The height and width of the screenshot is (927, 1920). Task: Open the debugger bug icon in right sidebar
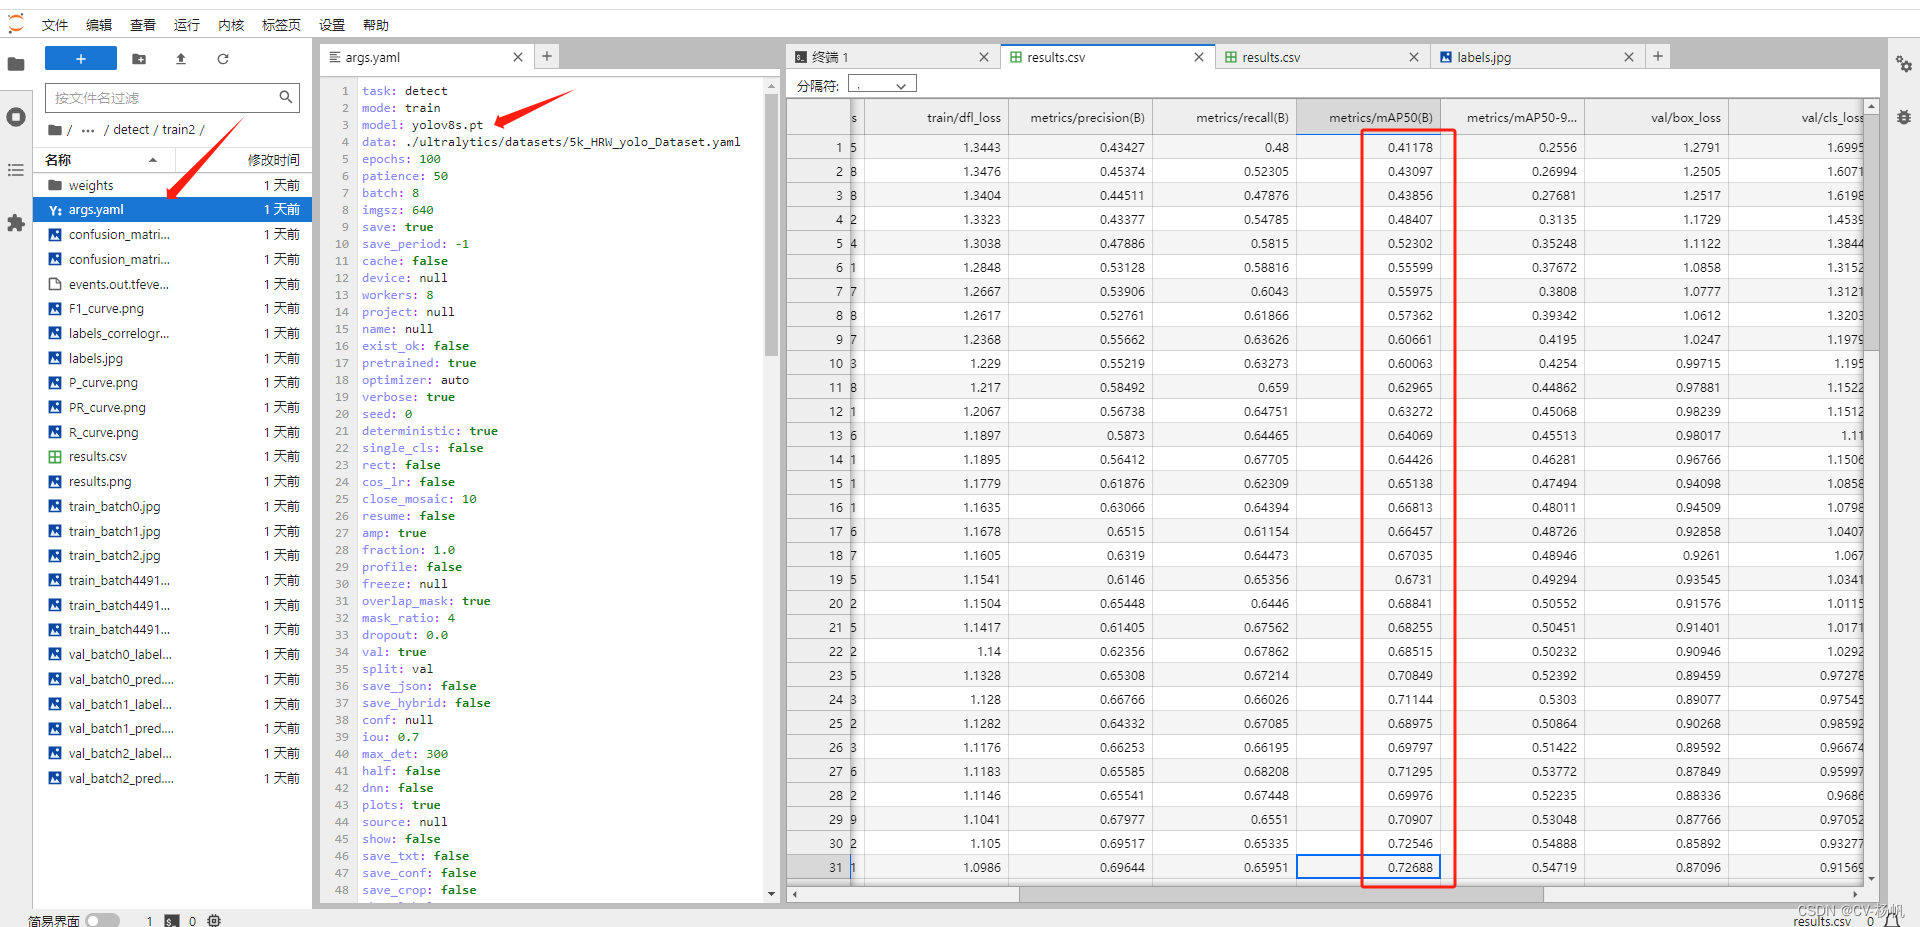pos(1904,117)
